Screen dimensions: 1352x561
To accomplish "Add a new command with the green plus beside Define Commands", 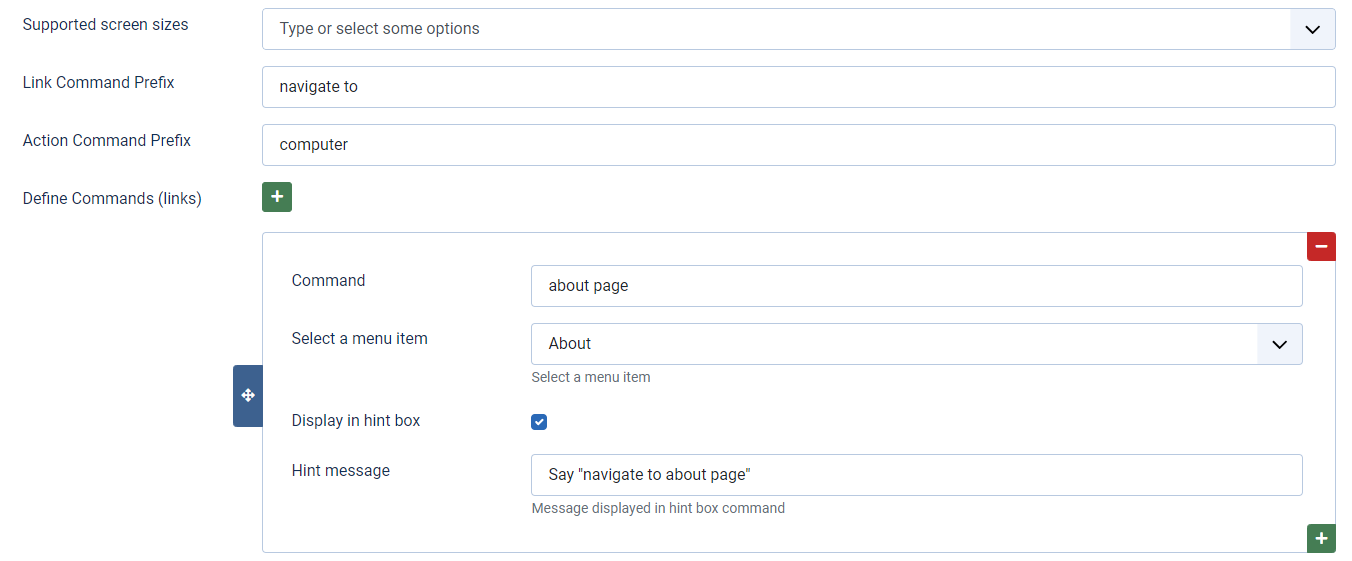I will [277, 197].
